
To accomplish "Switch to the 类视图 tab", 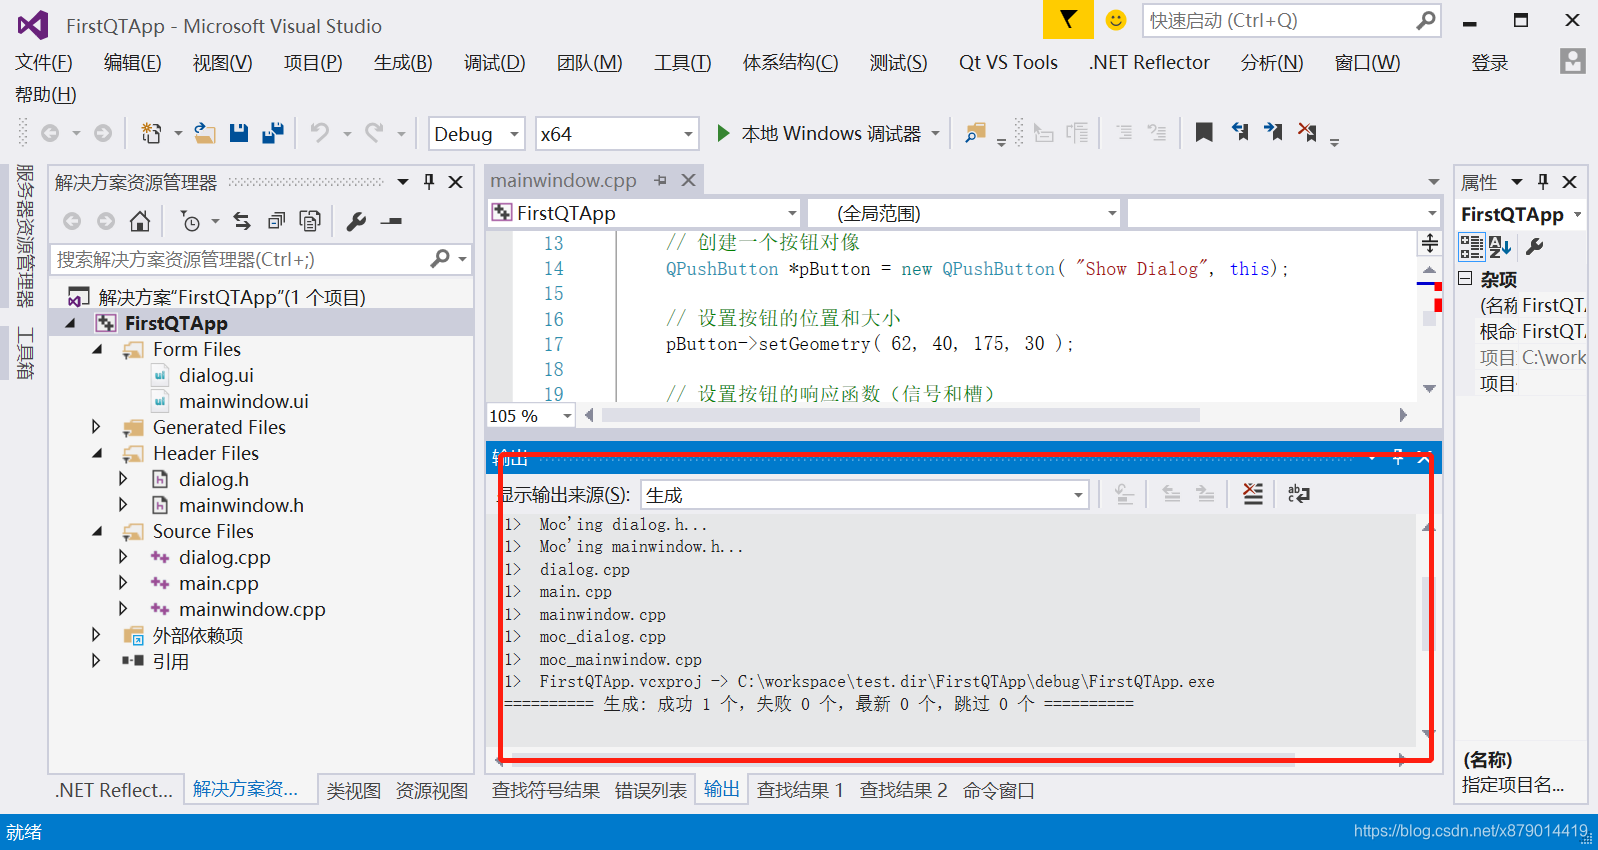I will (x=353, y=790).
